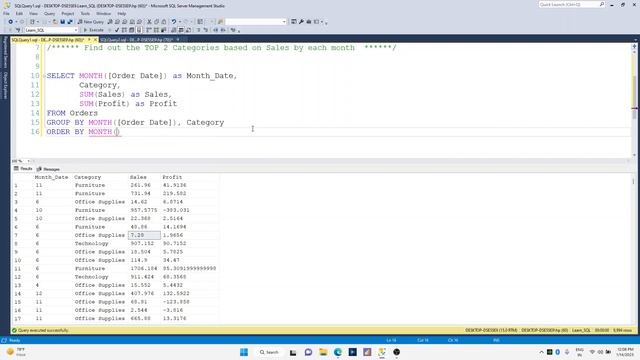Open Microsoft Edge from the taskbar
Viewport: 640px width, 360px height.
(x=338, y=352)
